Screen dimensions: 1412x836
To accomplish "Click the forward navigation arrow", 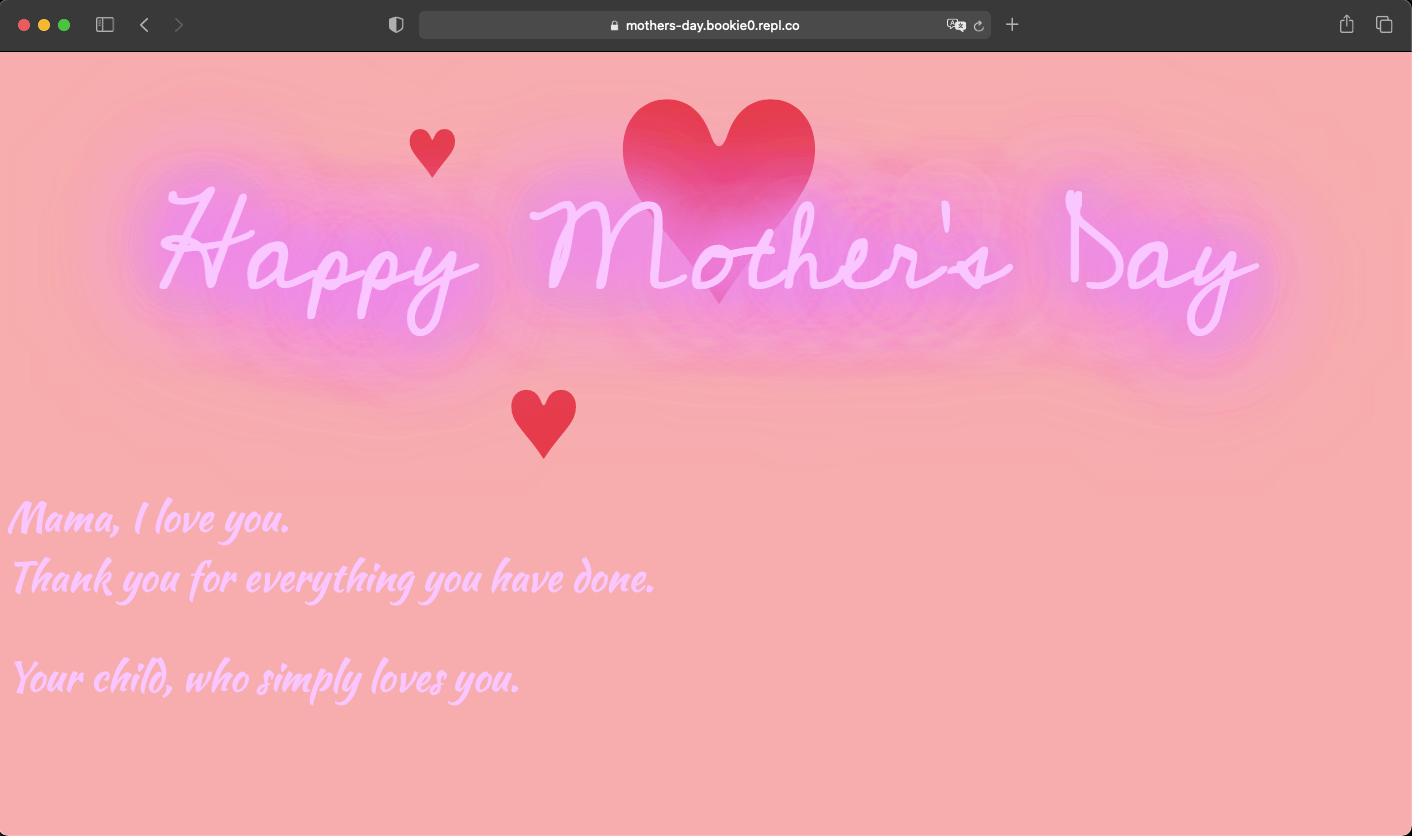I will pyautogui.click(x=179, y=24).
